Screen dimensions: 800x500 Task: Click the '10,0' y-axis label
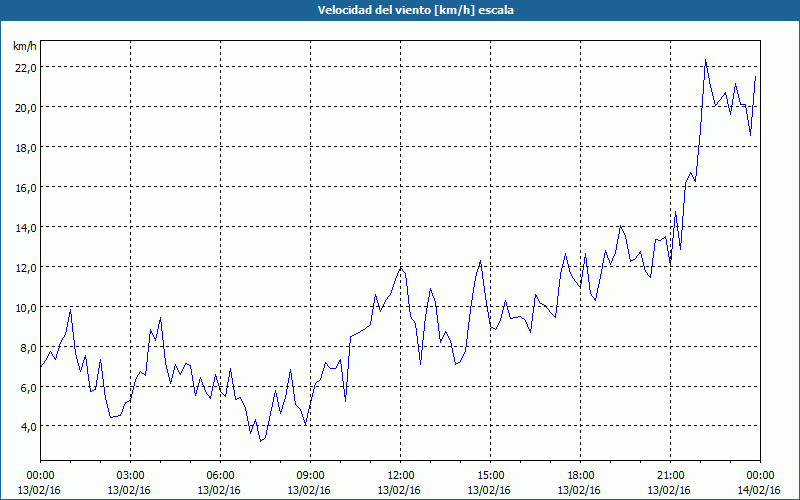click(x=25, y=307)
